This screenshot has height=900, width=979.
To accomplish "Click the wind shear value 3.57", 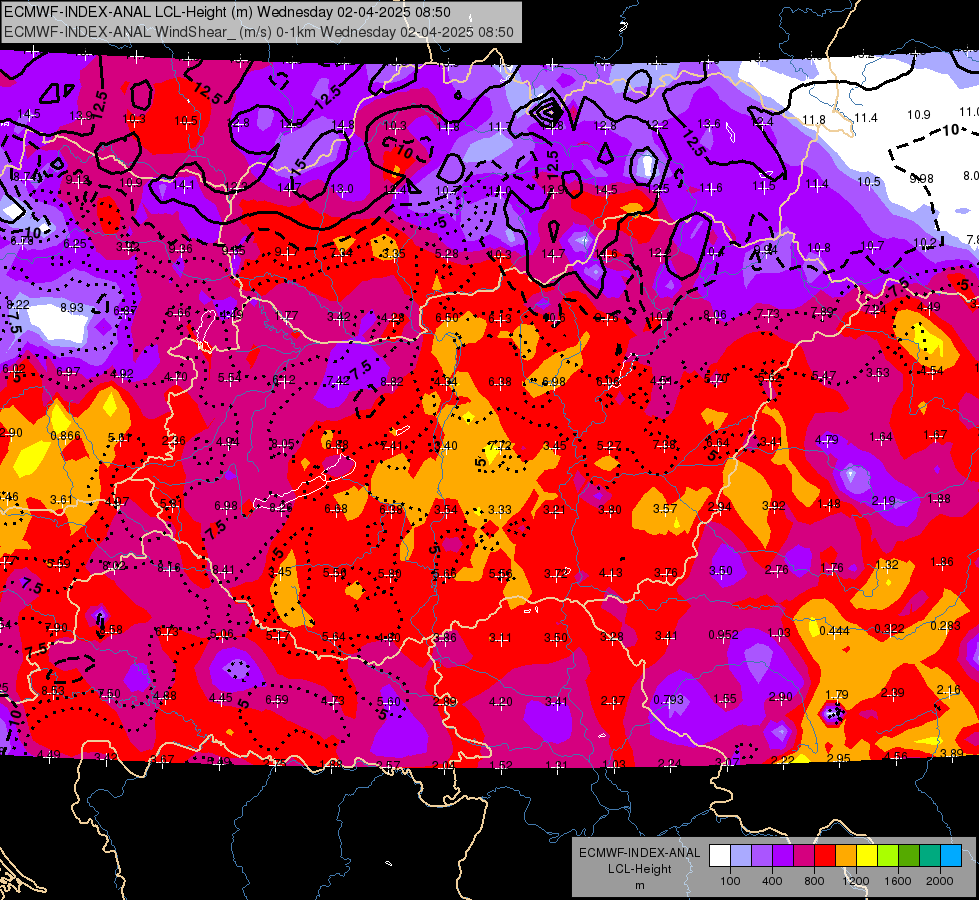I will (x=665, y=508).
